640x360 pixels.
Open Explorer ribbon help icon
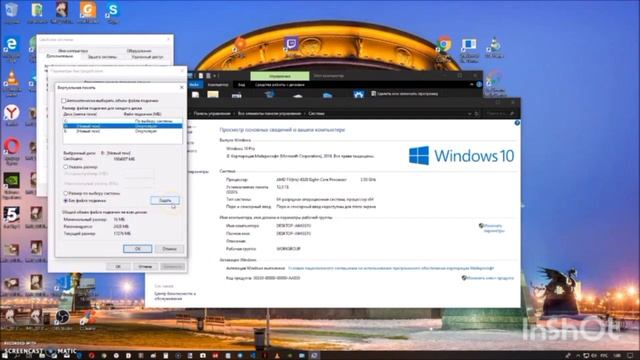pyautogui.click(x=479, y=84)
